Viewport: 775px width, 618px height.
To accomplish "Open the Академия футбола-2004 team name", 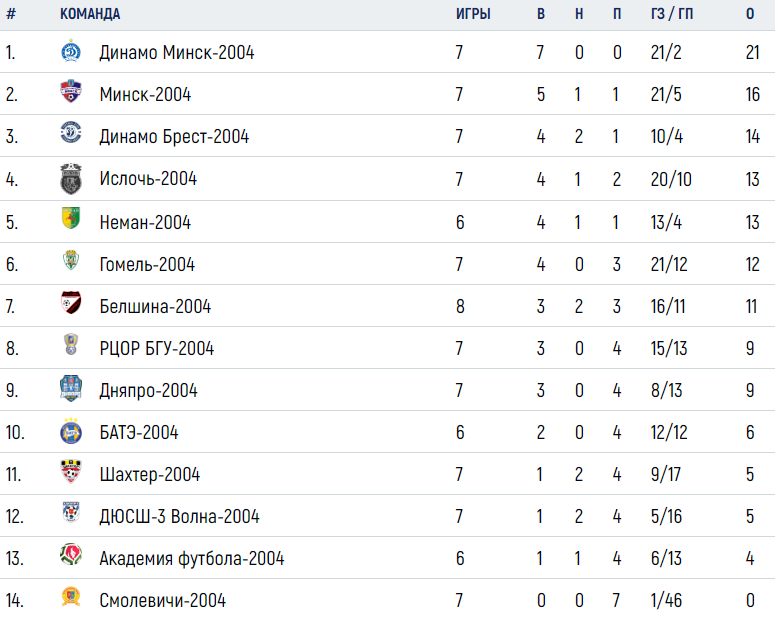I will 192,559.
